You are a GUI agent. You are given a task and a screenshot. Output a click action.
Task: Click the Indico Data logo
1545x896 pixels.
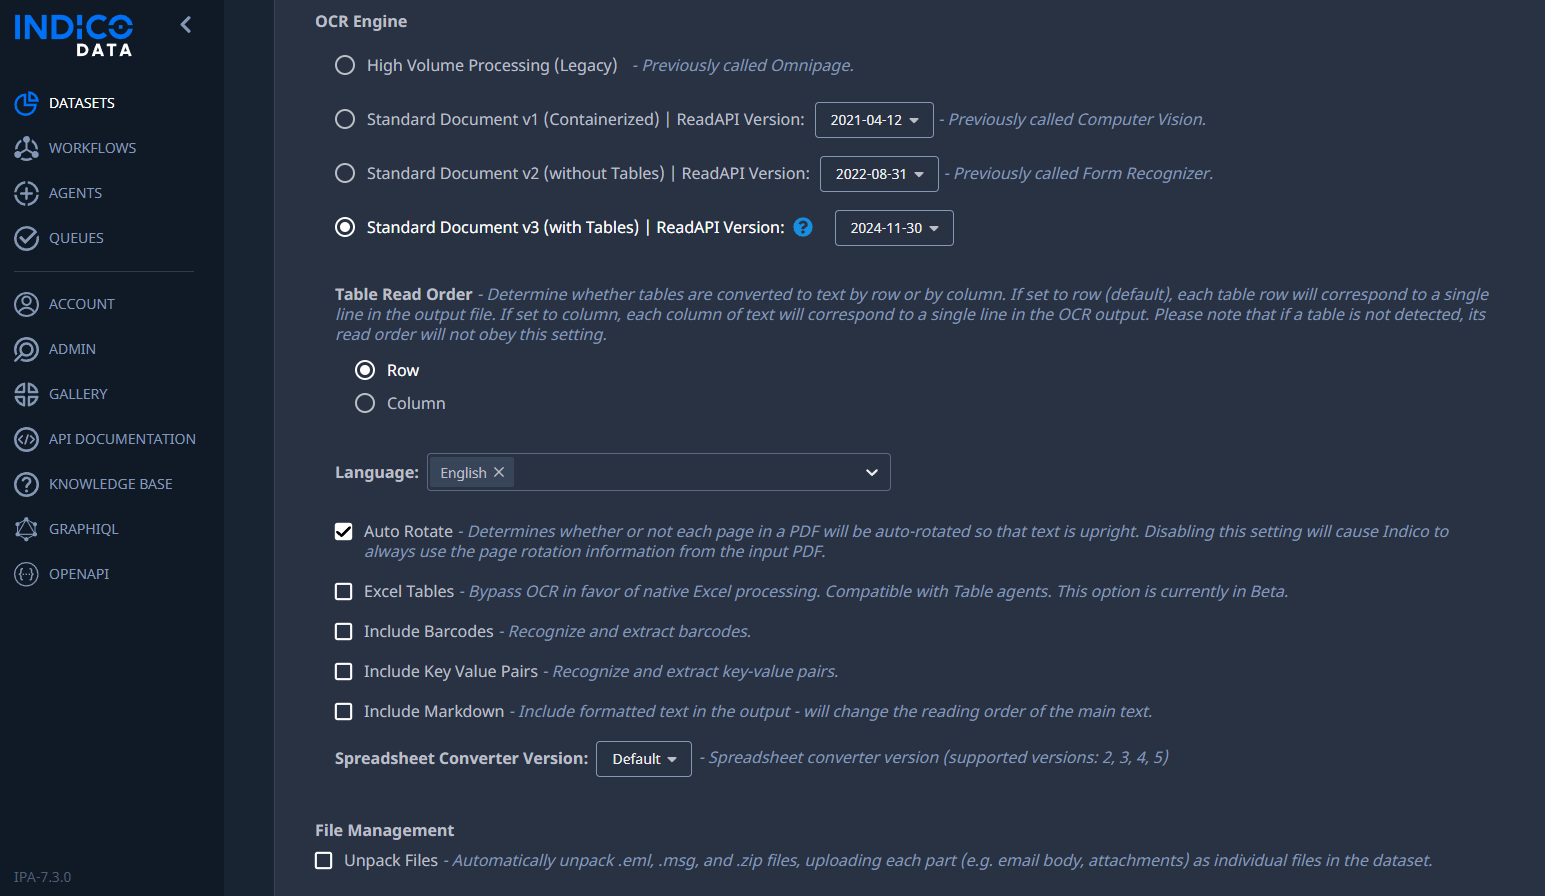[x=74, y=35]
